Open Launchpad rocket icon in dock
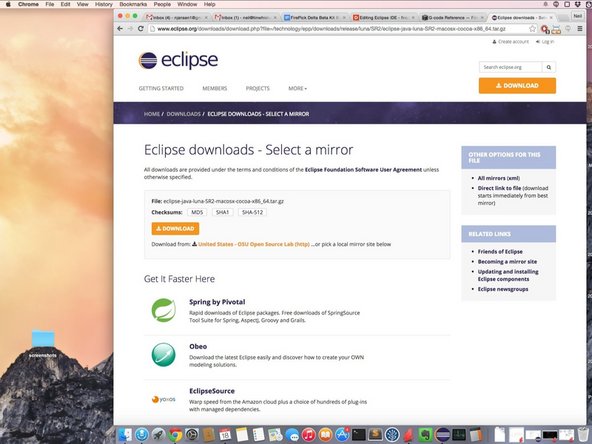 coord(159,435)
